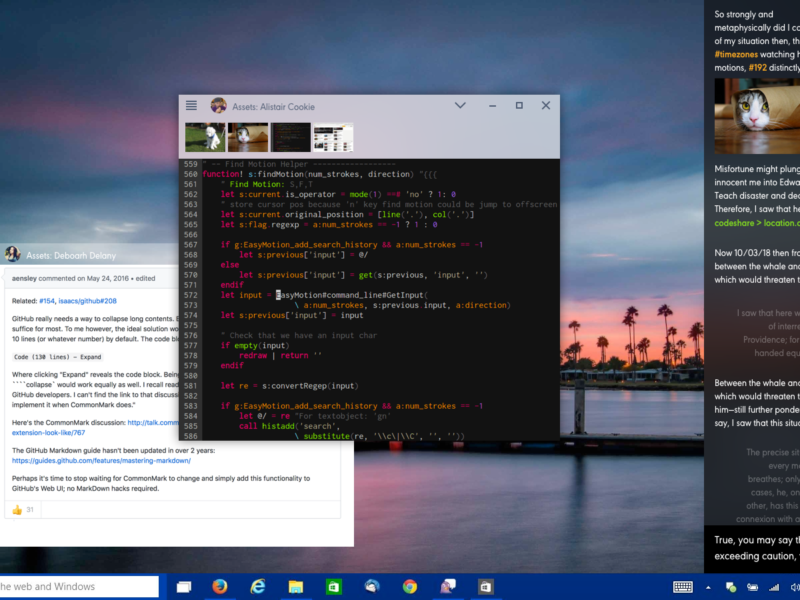Select the dark code screenshot thumbnail
Viewport: 800px width, 600px height.
pos(291,137)
